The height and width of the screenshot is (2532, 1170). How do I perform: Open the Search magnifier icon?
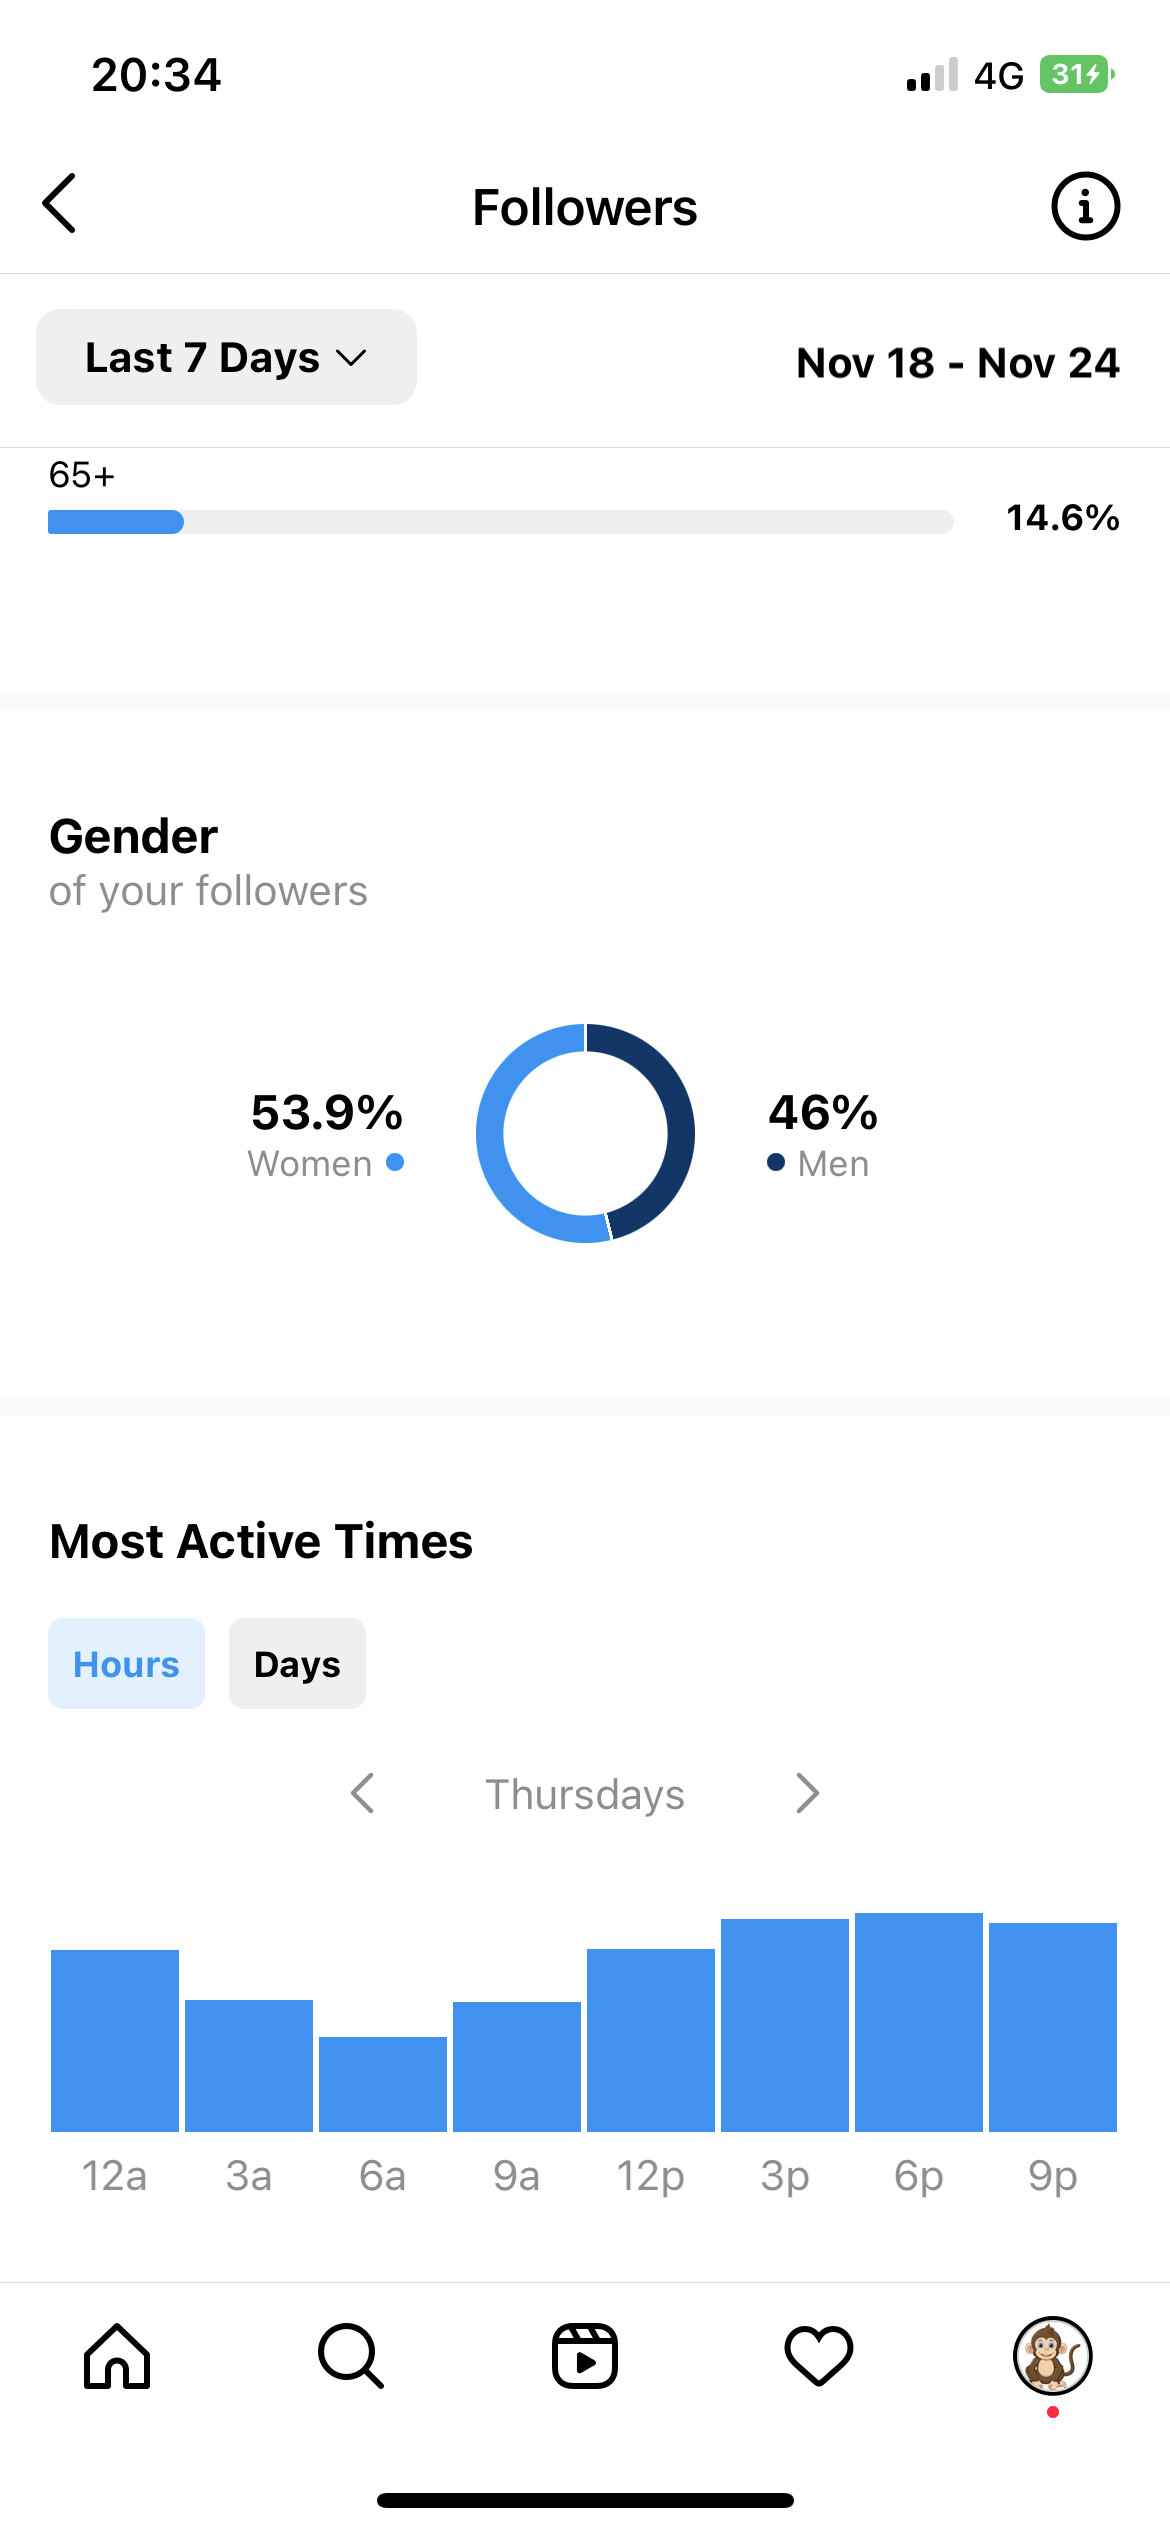[351, 2356]
